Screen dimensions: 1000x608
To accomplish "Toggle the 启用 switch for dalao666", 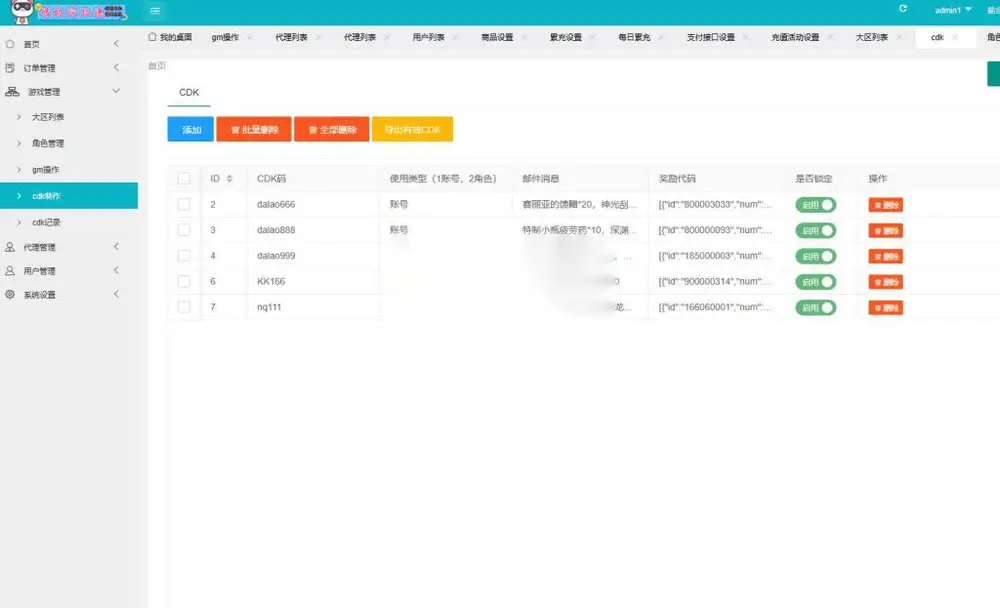I will [x=816, y=205].
